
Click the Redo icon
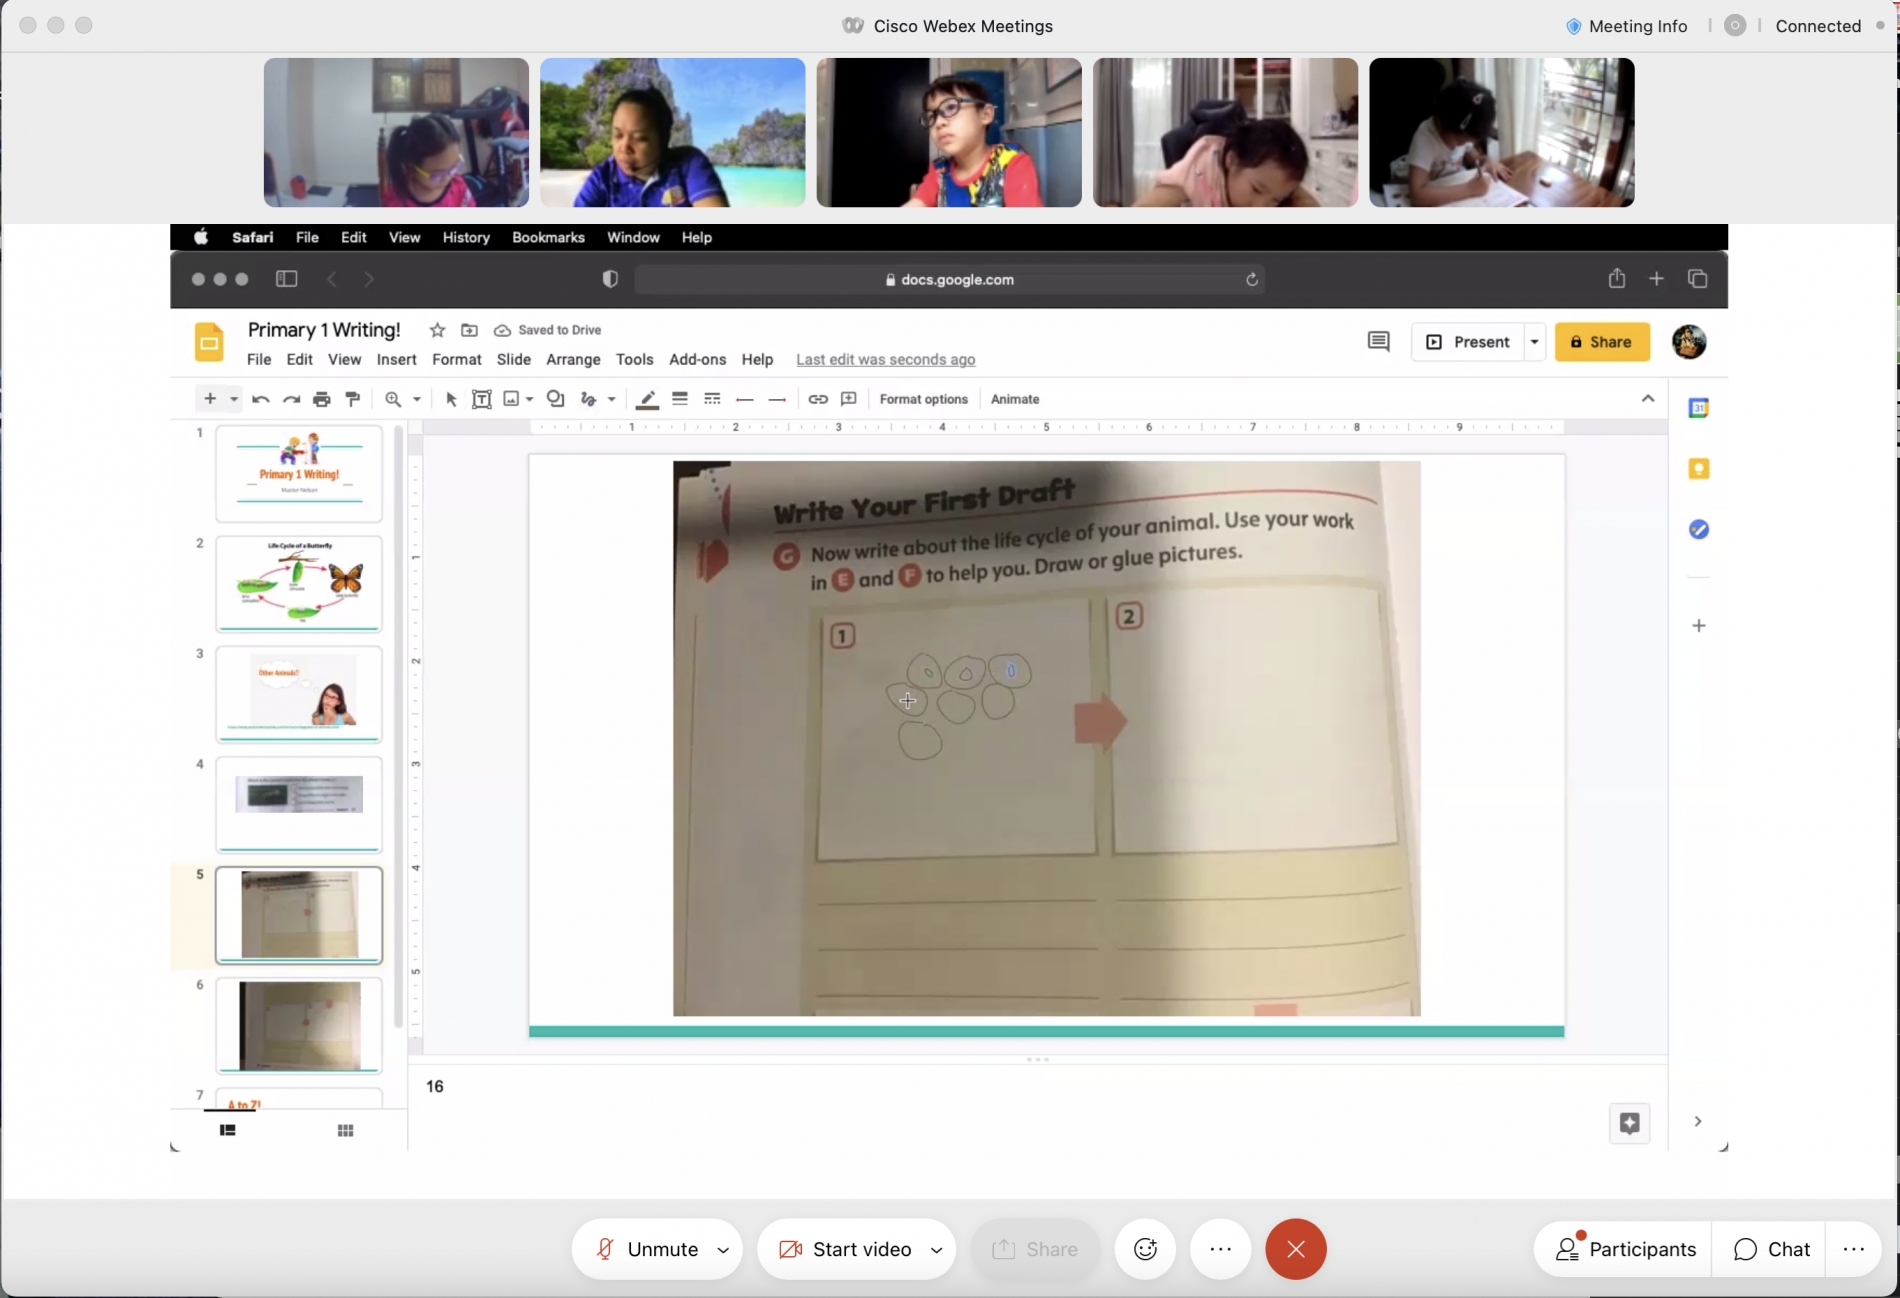tap(291, 399)
